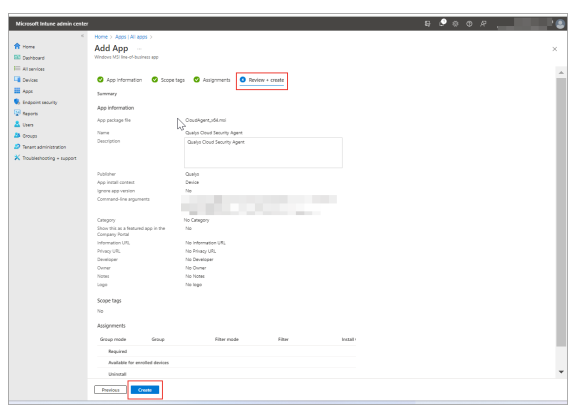Open the Dashboard sidebar icon
Image resolution: width=576 pixels, height=411 pixels.
(17, 57)
